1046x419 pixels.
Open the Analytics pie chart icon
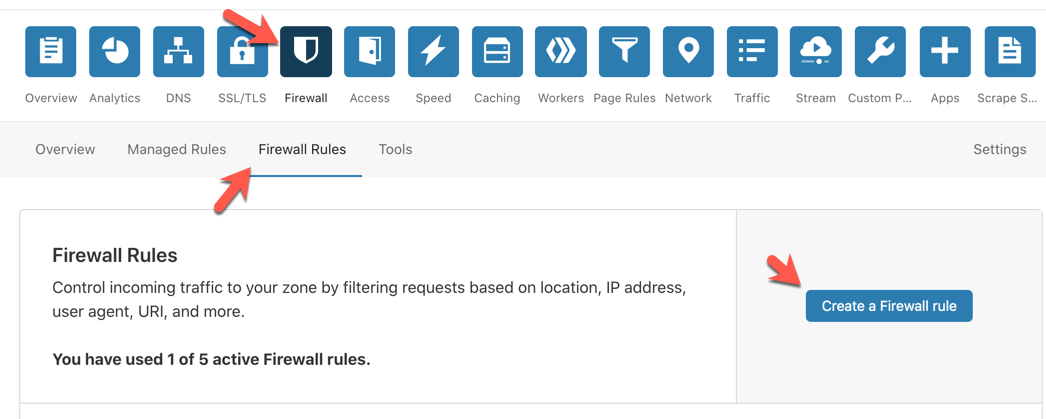114,52
